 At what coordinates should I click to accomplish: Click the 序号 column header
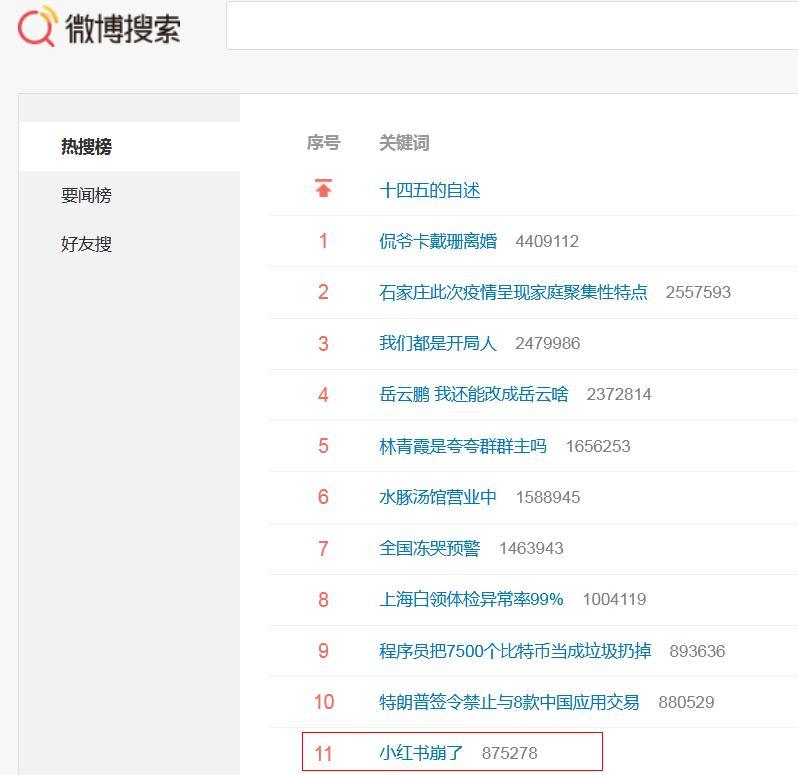(x=323, y=142)
